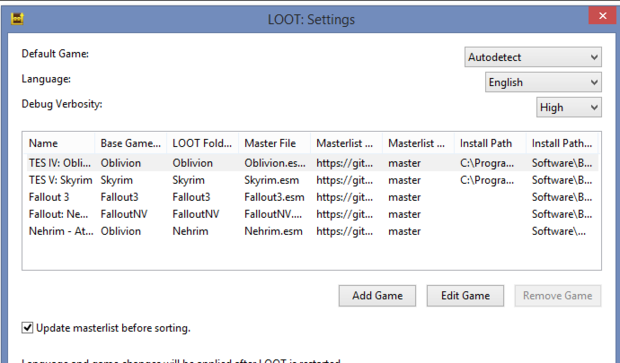Click the Oblivion.es... master file cell
This screenshot has height=363, width=620.
[x=275, y=163]
